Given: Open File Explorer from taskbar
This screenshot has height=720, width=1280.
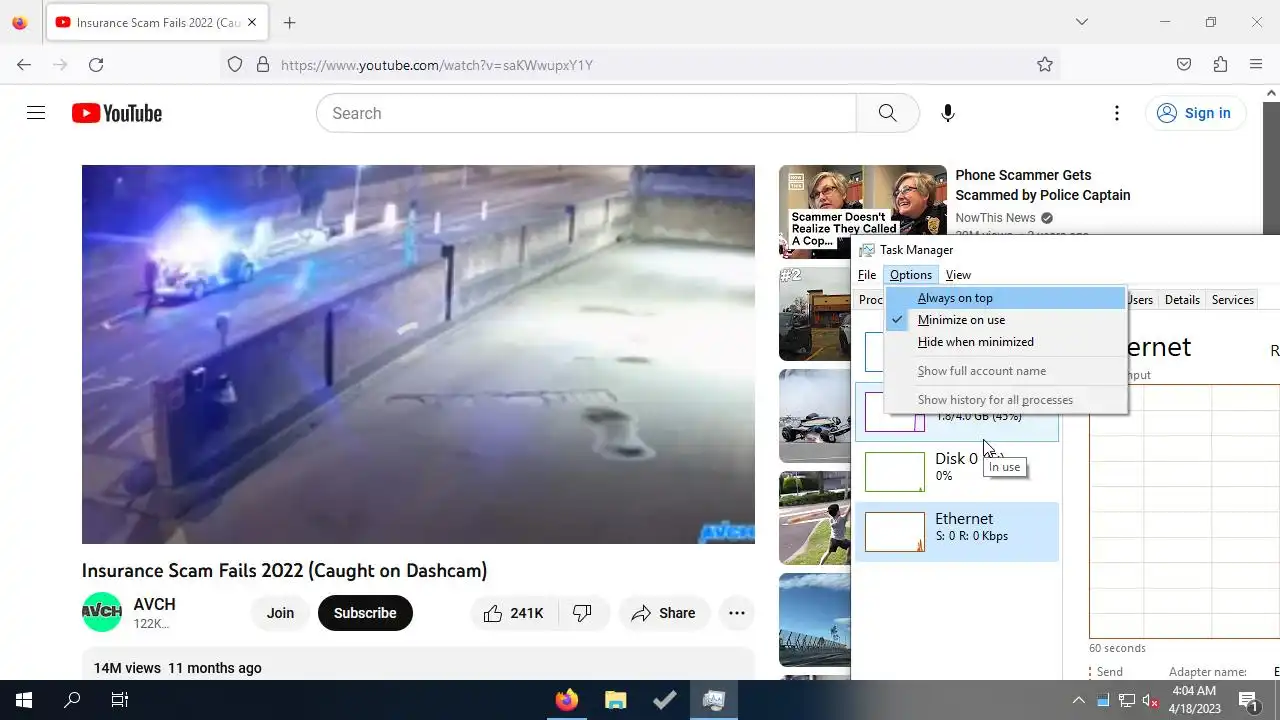Looking at the screenshot, I should pos(615,700).
